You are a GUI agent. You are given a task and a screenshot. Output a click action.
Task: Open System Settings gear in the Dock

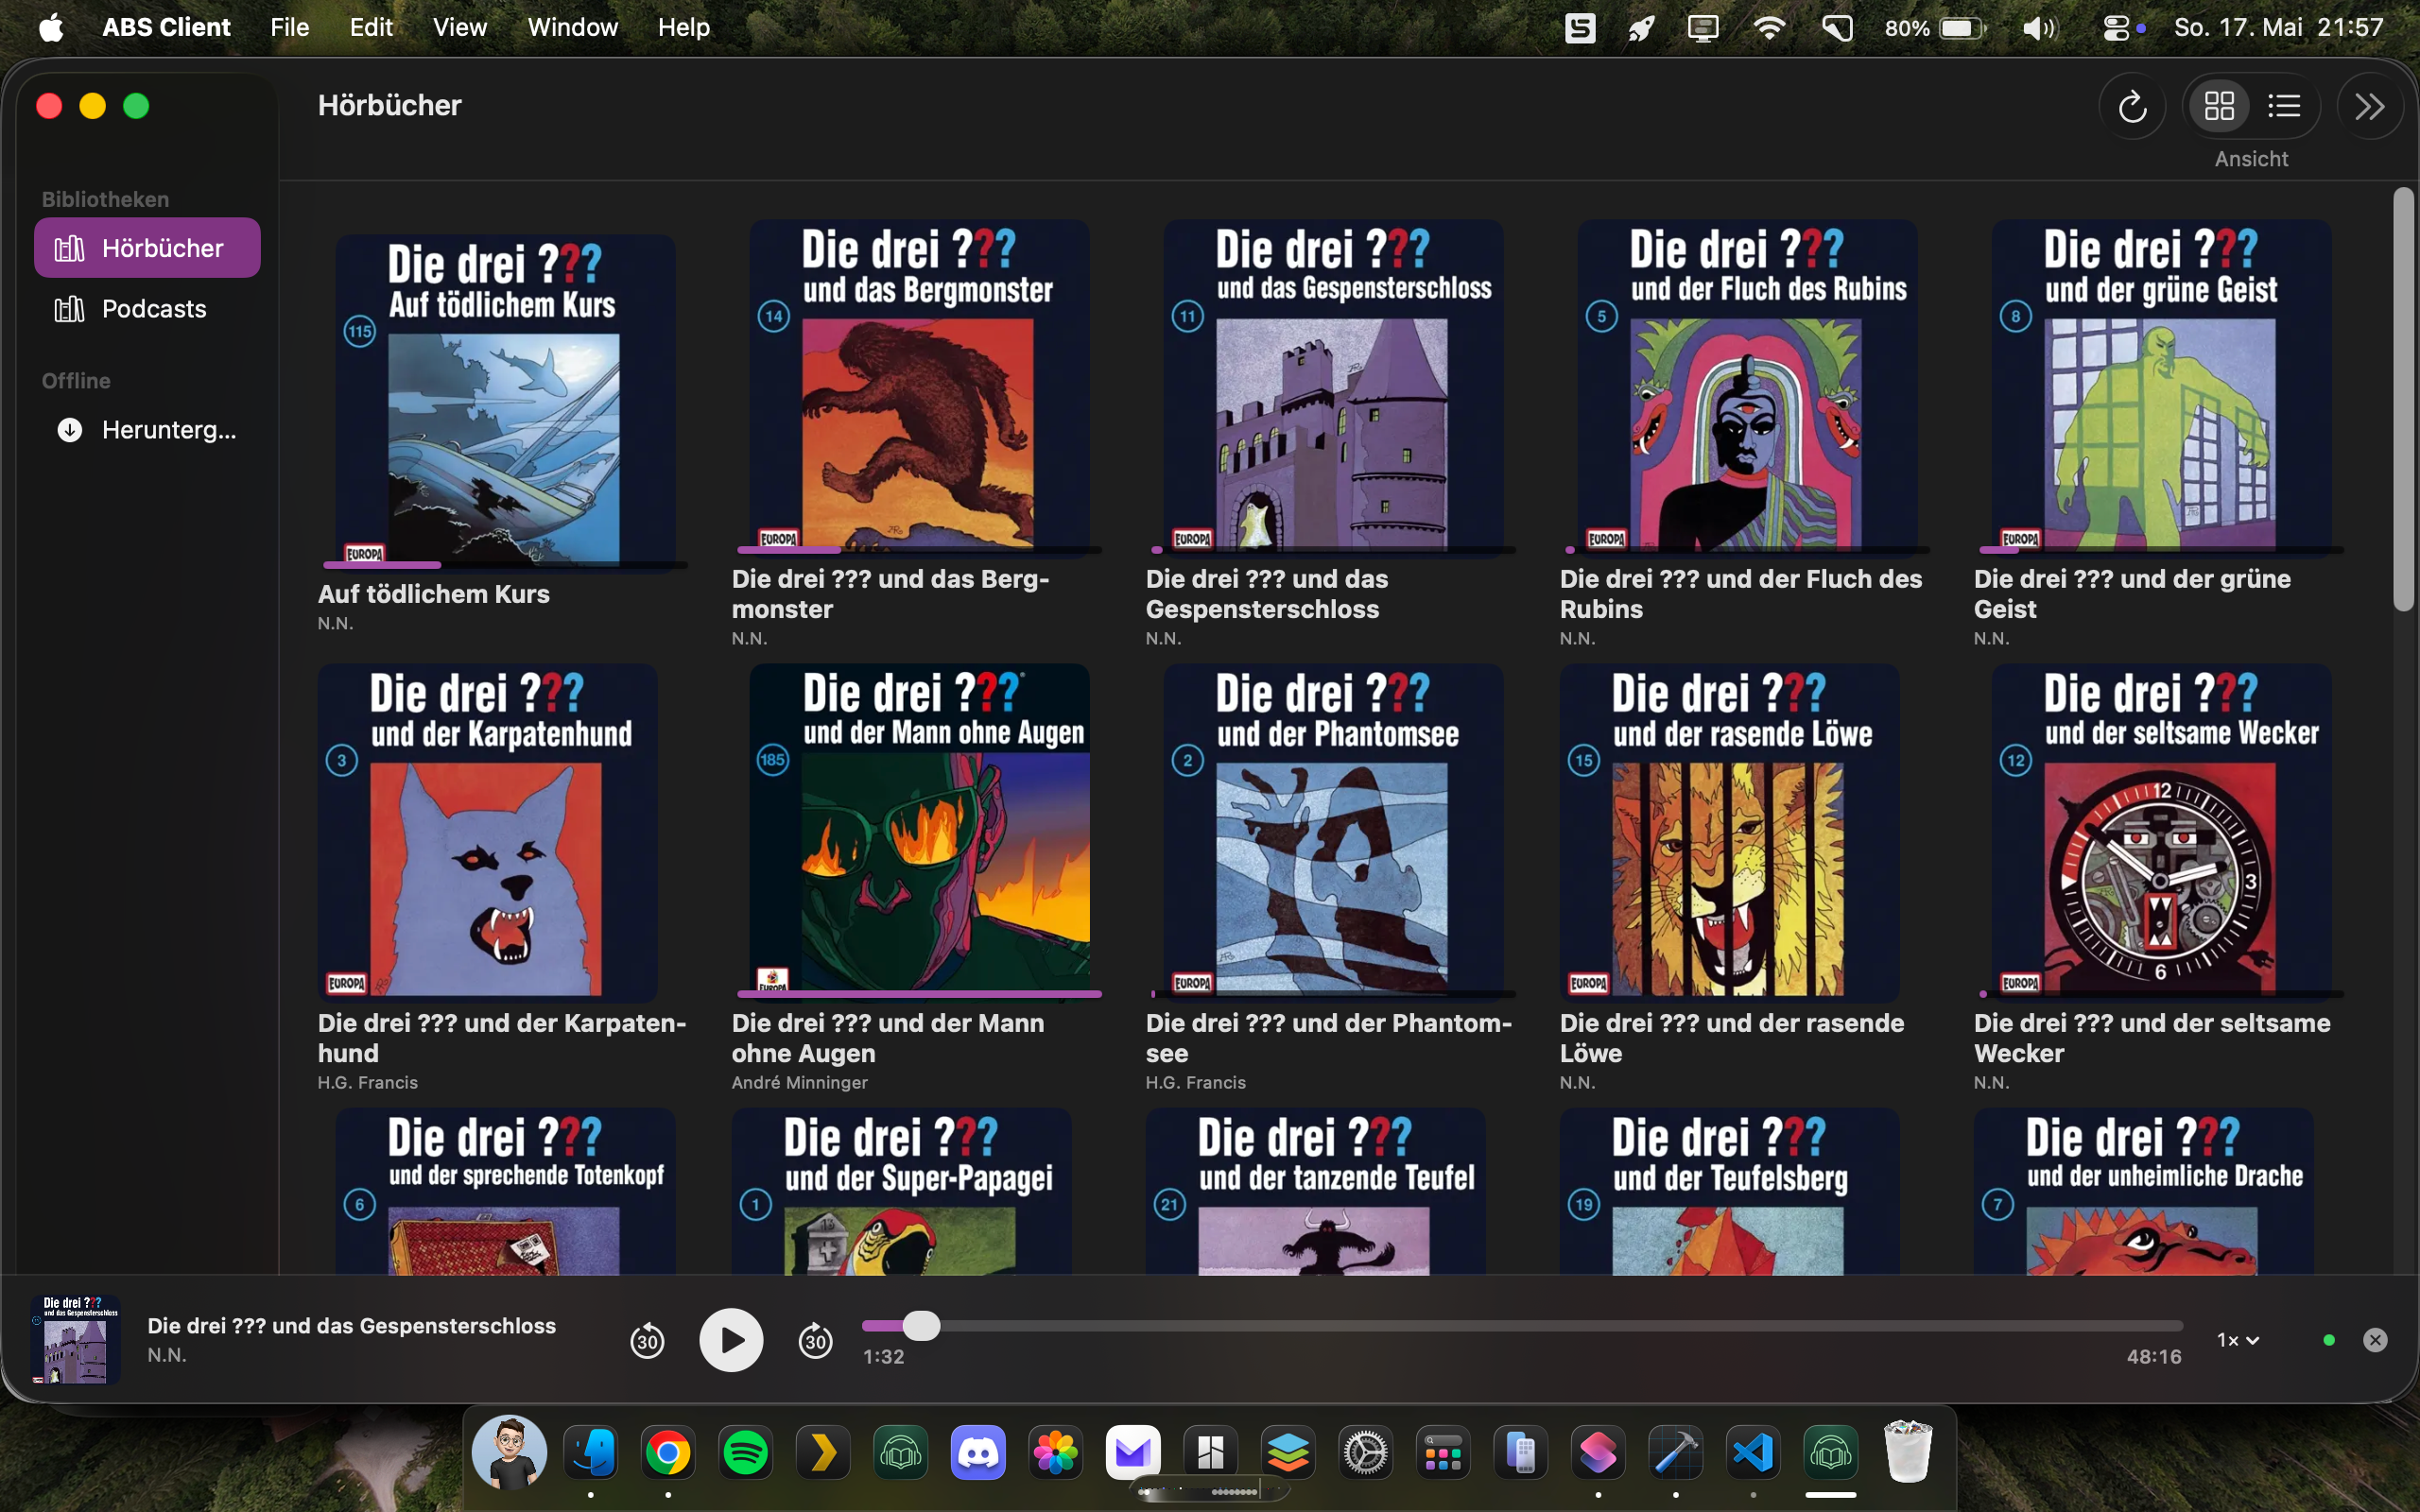point(1365,1452)
